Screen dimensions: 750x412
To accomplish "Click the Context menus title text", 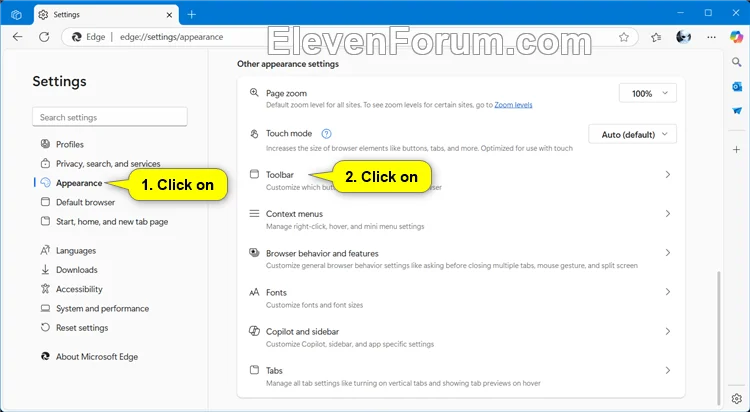I will pyautogui.click(x=294, y=214).
